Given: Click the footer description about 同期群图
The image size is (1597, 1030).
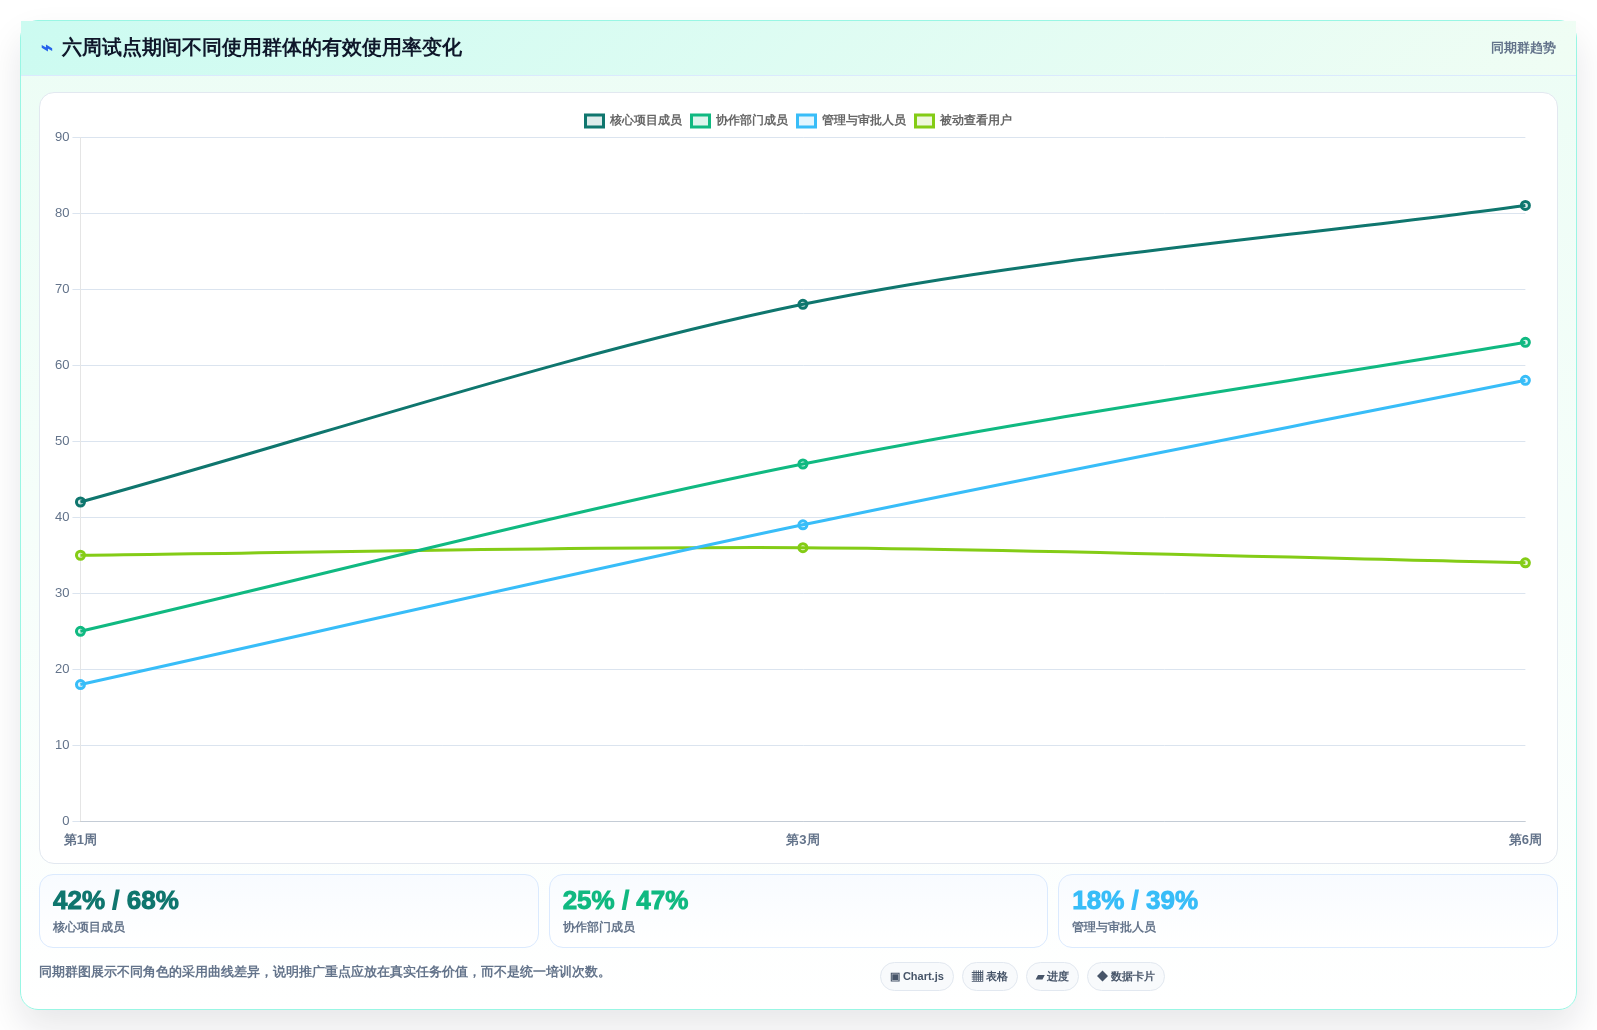Looking at the screenshot, I should tap(325, 972).
